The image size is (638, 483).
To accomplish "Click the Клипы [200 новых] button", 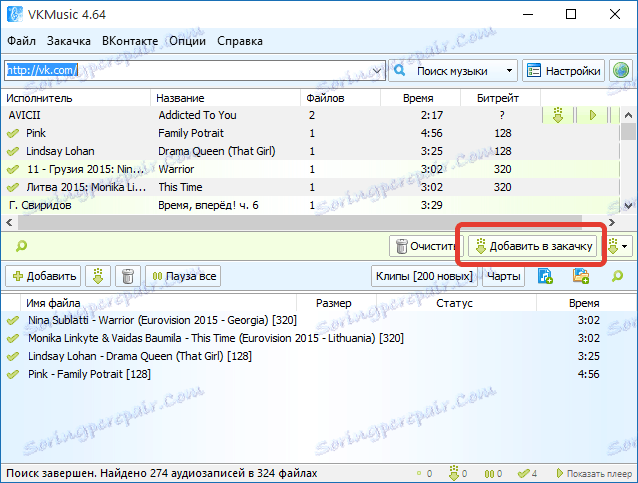I will 424,276.
